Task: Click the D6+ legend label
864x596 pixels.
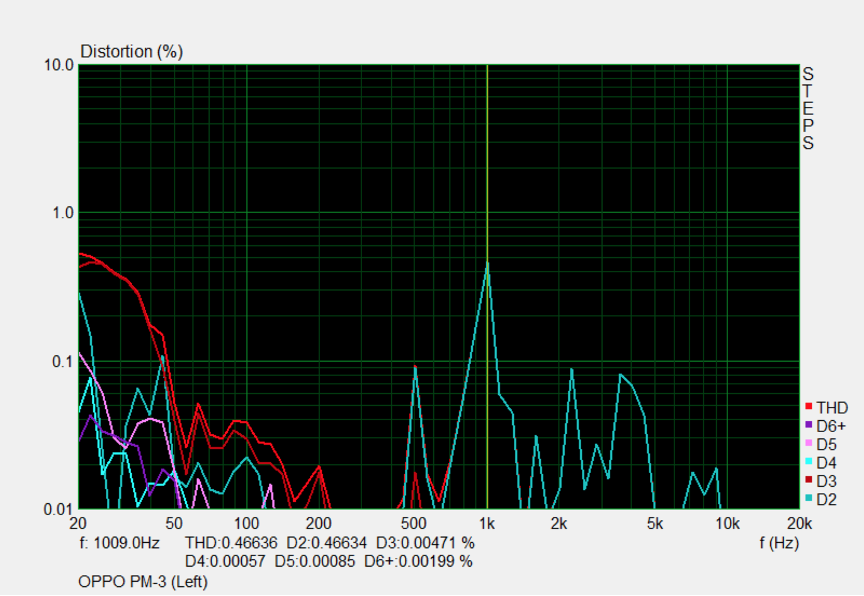Action: 831,426
